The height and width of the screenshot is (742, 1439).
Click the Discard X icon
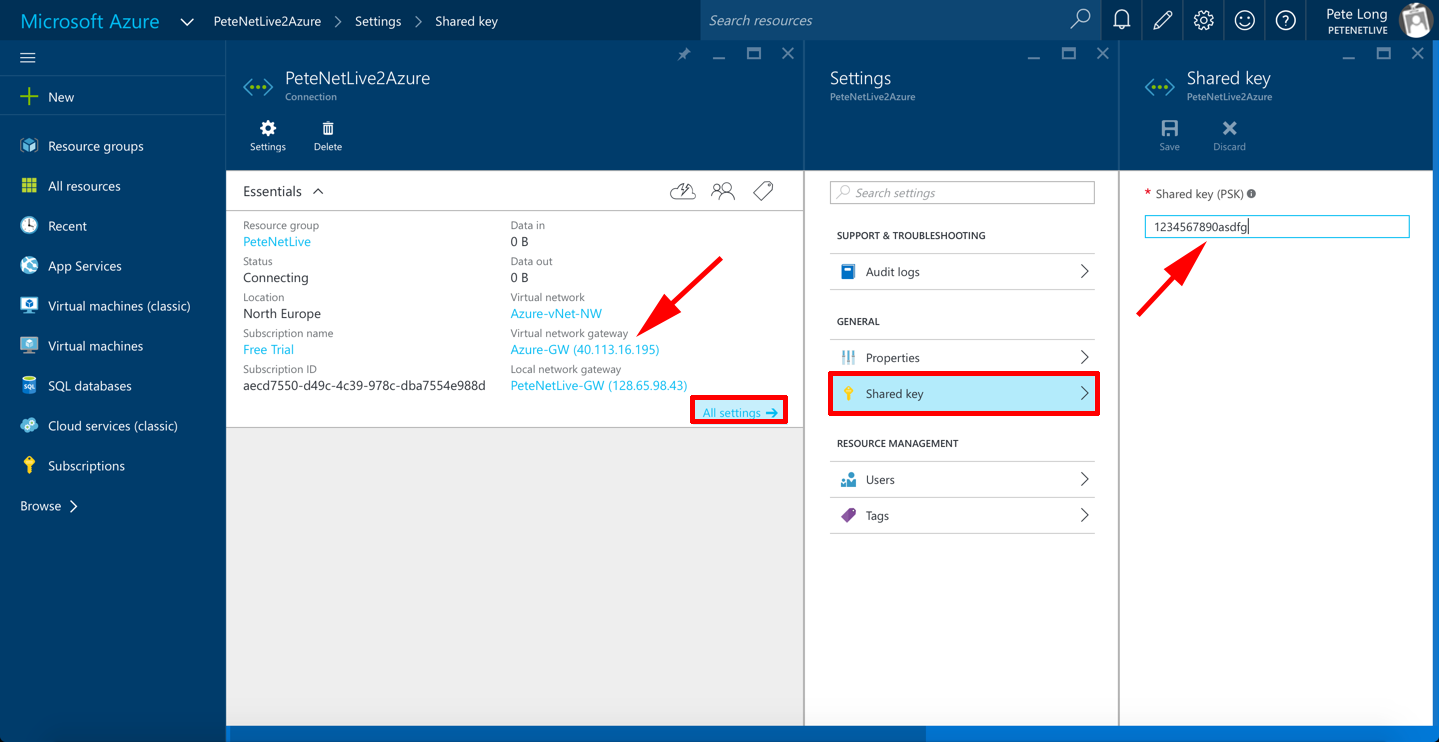pos(1230,136)
